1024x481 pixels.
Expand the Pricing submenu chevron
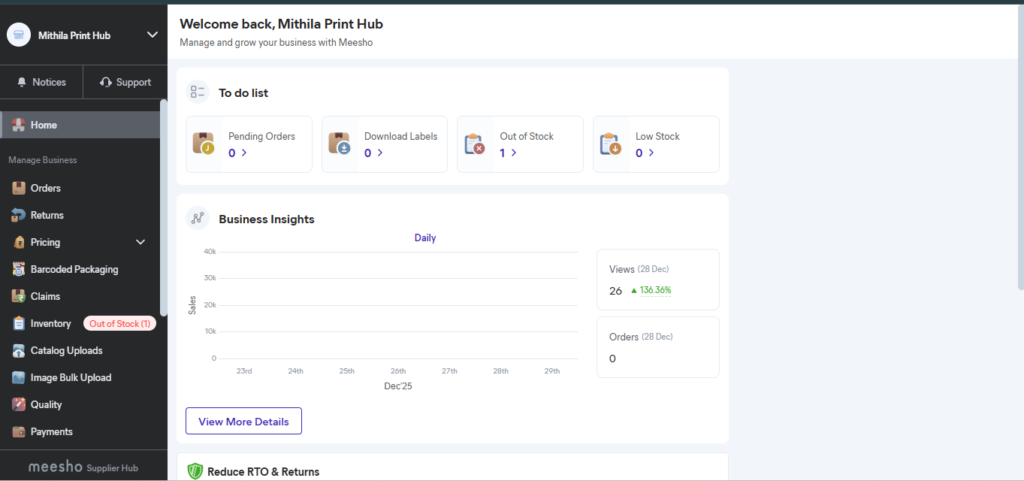pos(140,242)
